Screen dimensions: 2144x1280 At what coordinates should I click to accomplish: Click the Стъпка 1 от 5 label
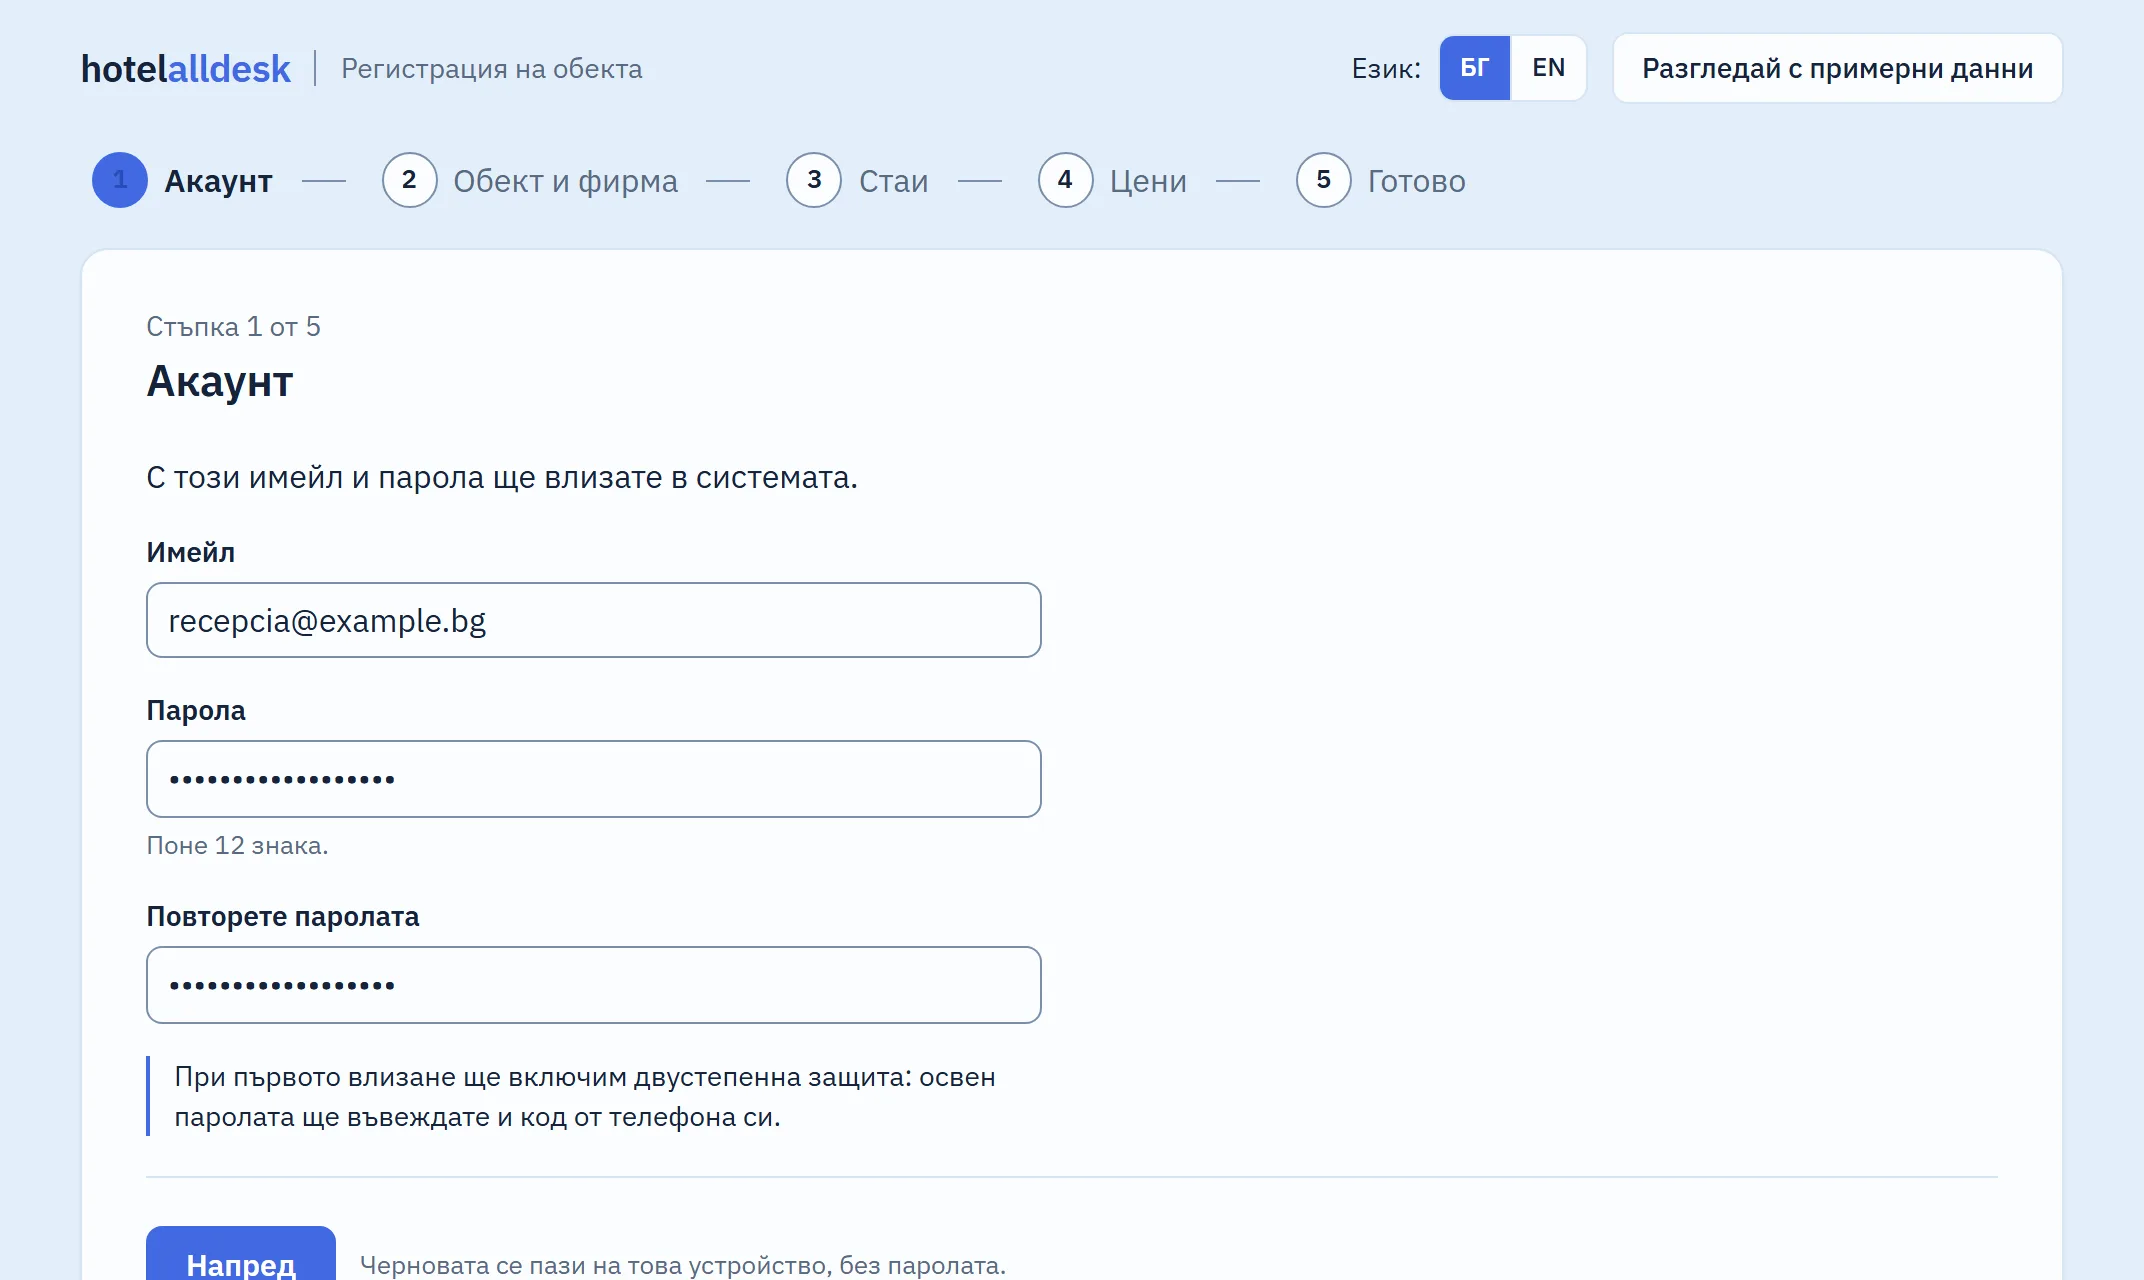click(x=233, y=327)
